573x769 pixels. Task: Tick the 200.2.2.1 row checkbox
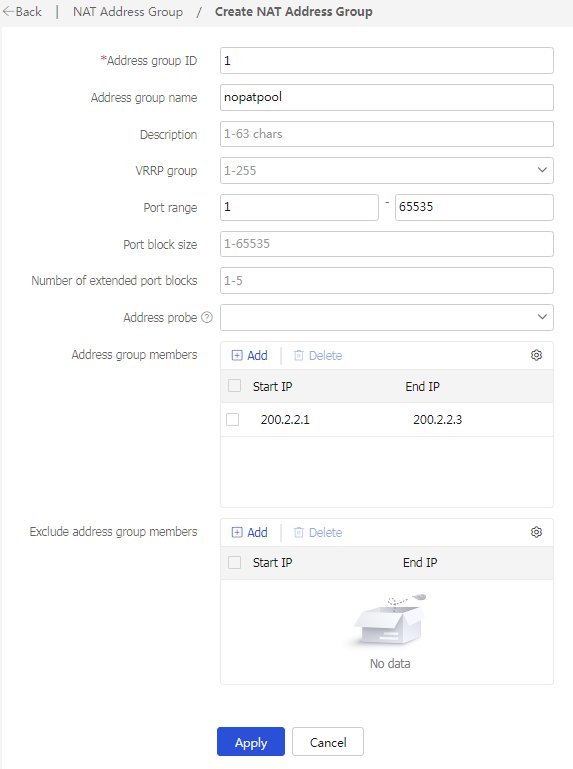click(x=233, y=419)
